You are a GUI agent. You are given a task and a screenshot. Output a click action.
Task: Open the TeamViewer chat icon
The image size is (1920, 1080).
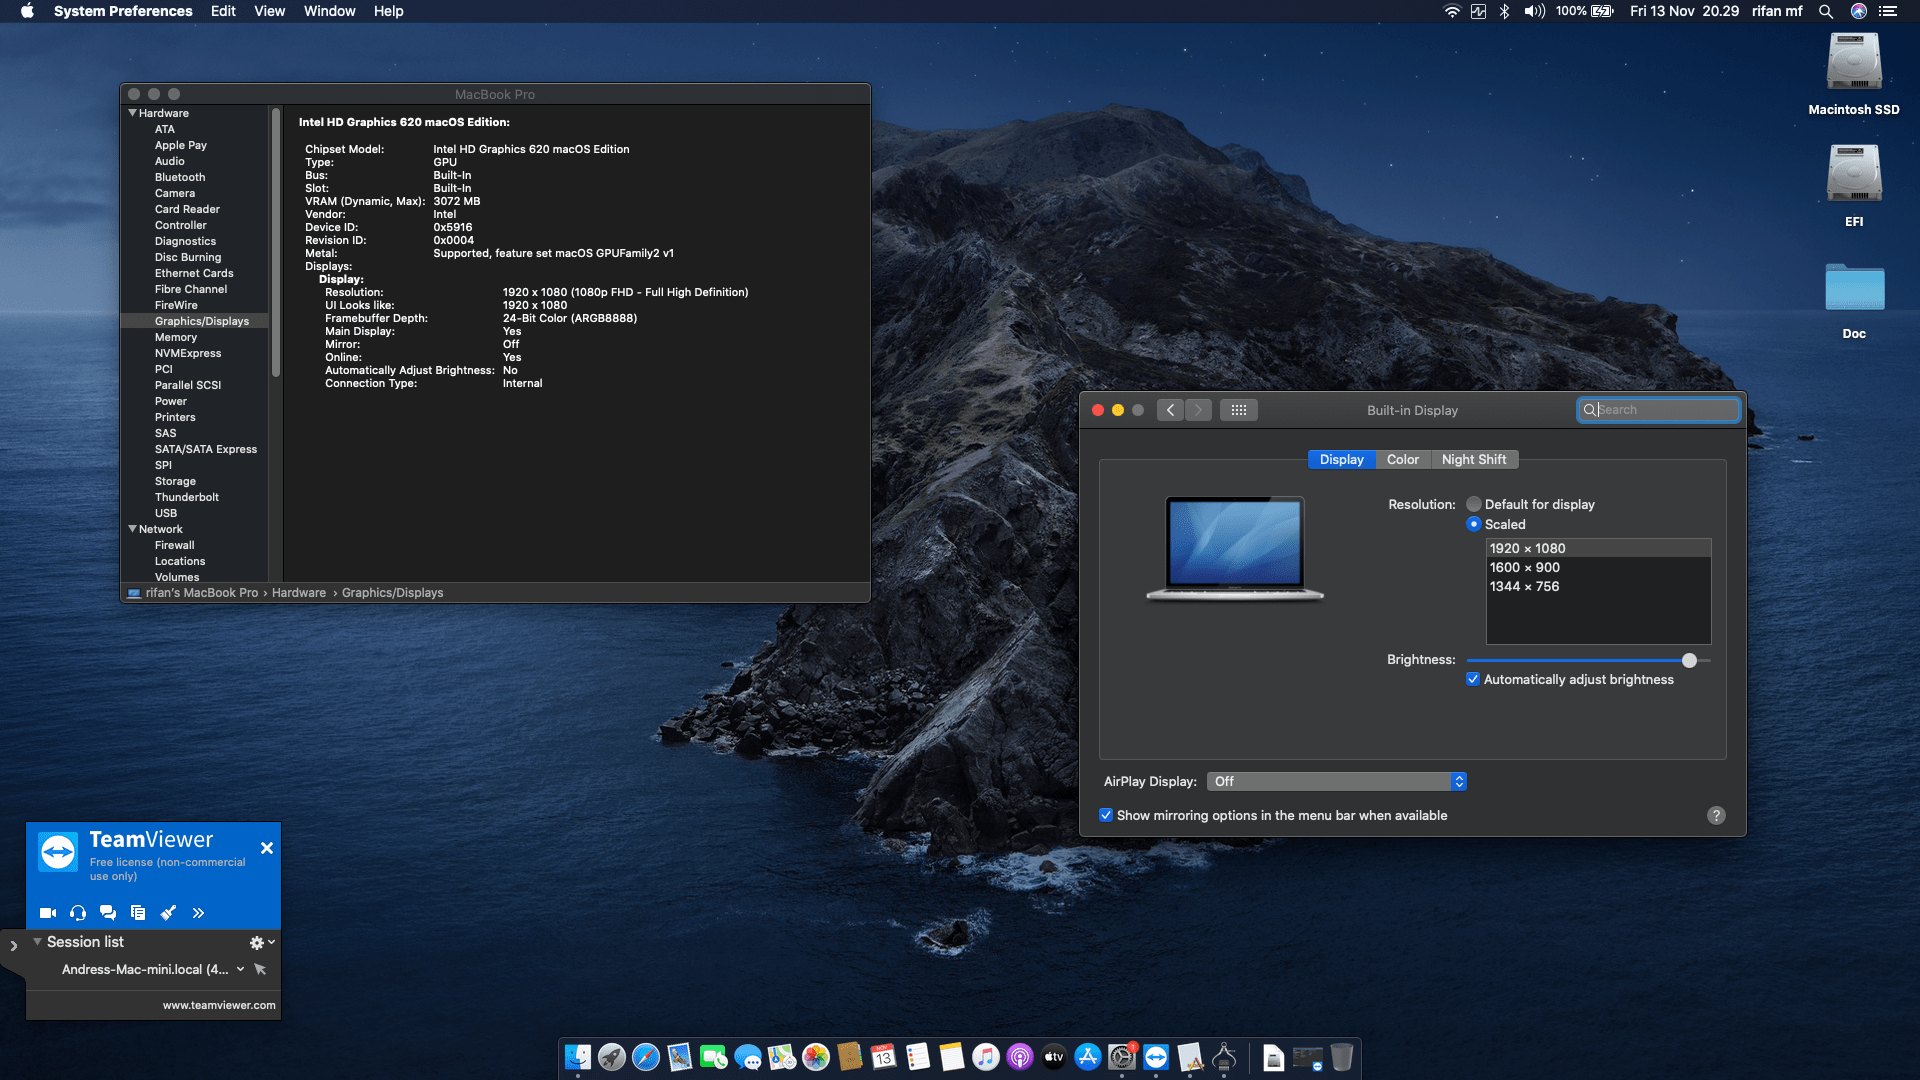(x=108, y=913)
